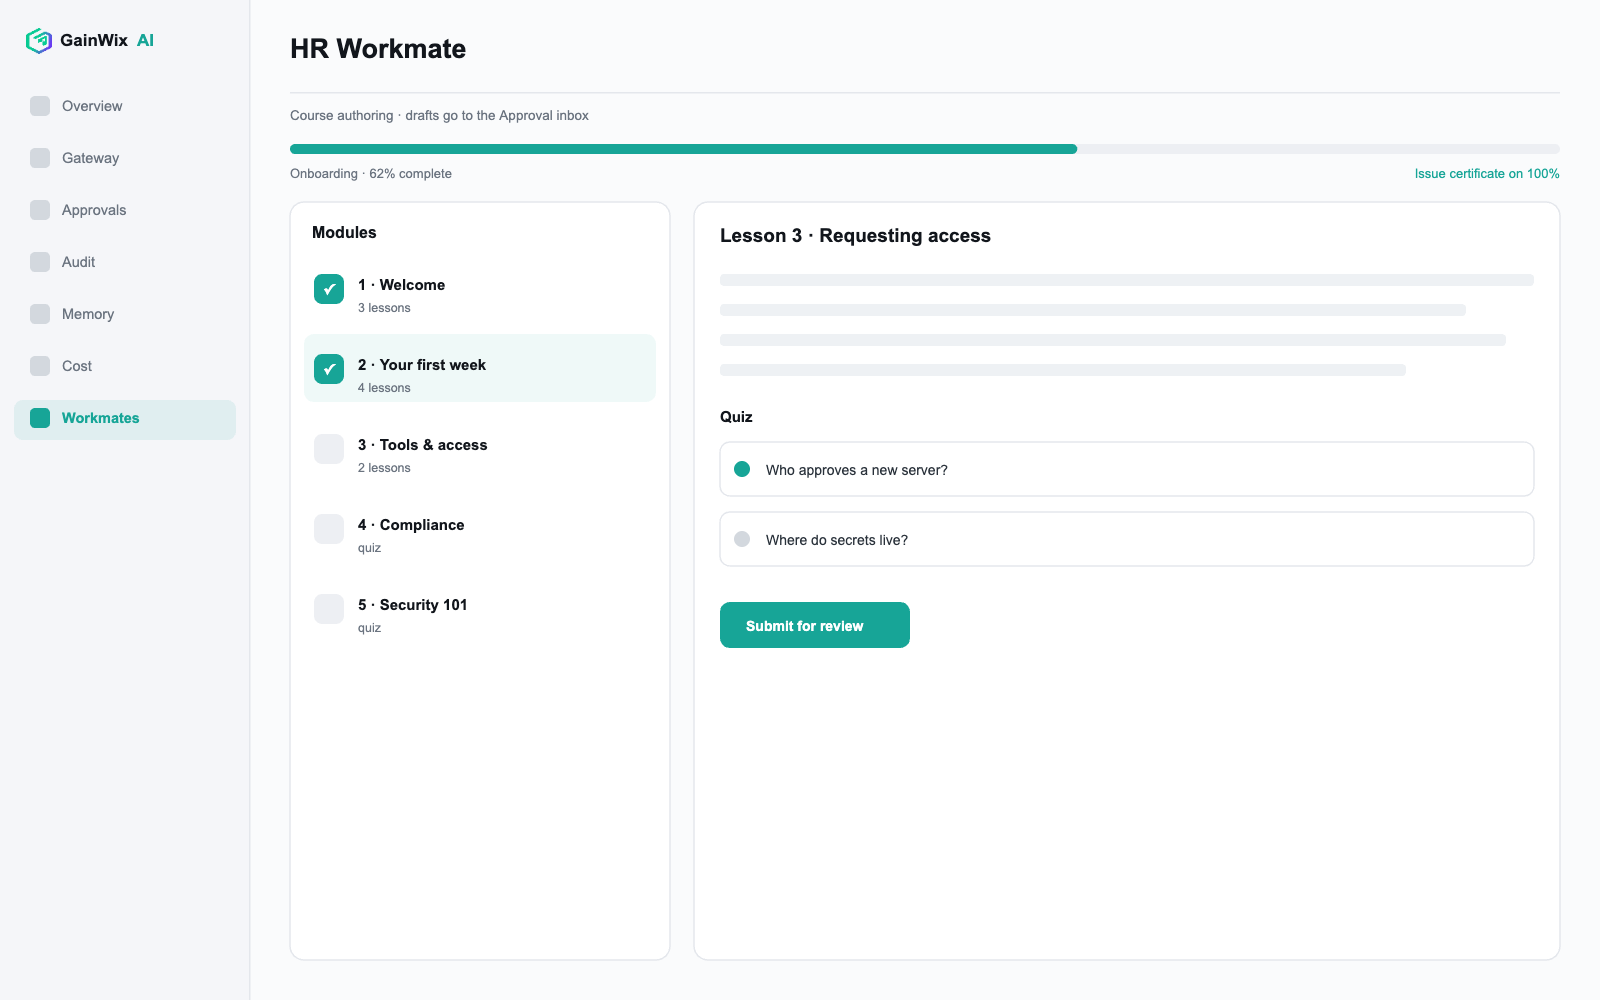
Task: Select the 'Where do secrets live?' radio
Action: coord(742,539)
